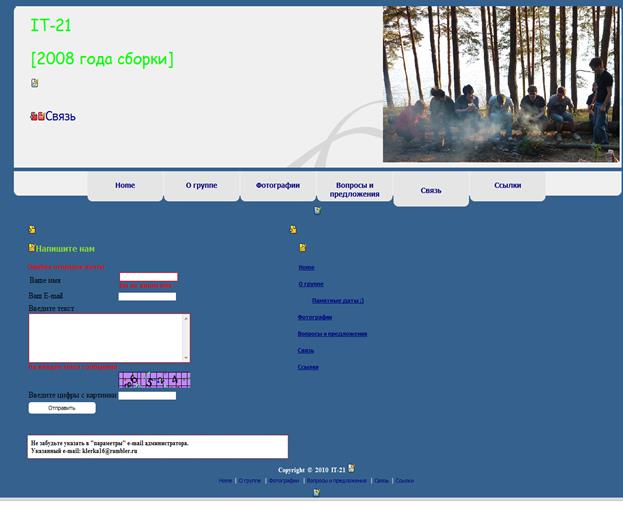
Task: Follow the sidebar О группе link
Action: tap(311, 284)
